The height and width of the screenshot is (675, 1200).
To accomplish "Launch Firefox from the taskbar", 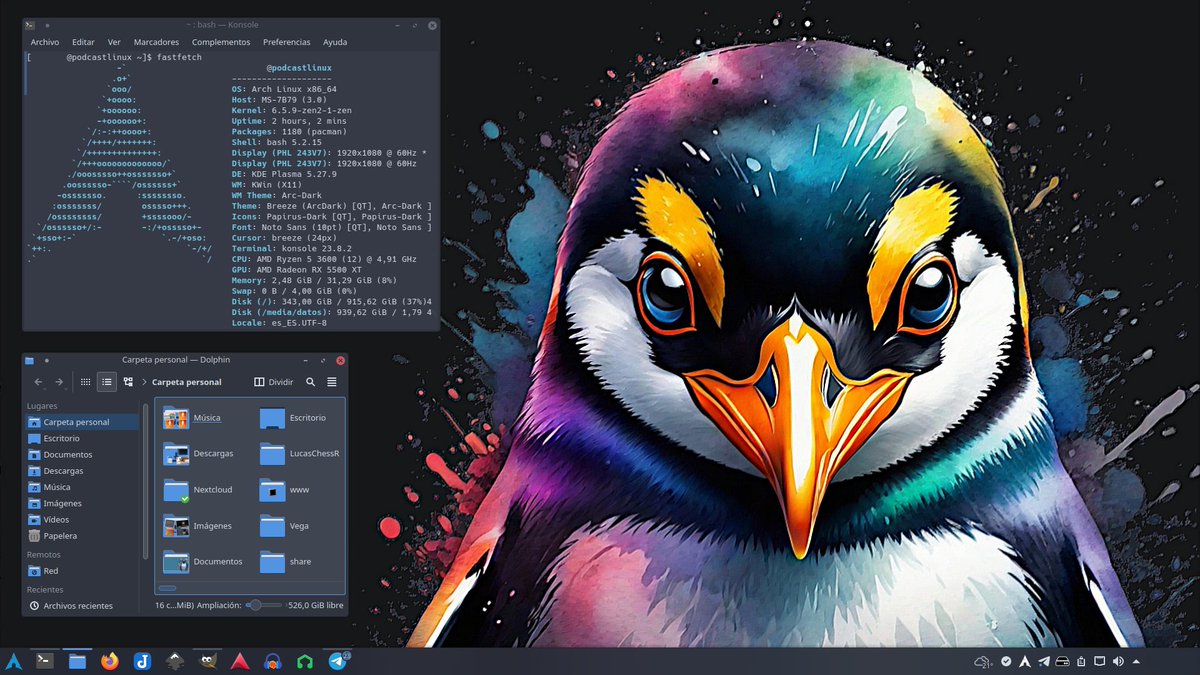I will click(x=109, y=660).
